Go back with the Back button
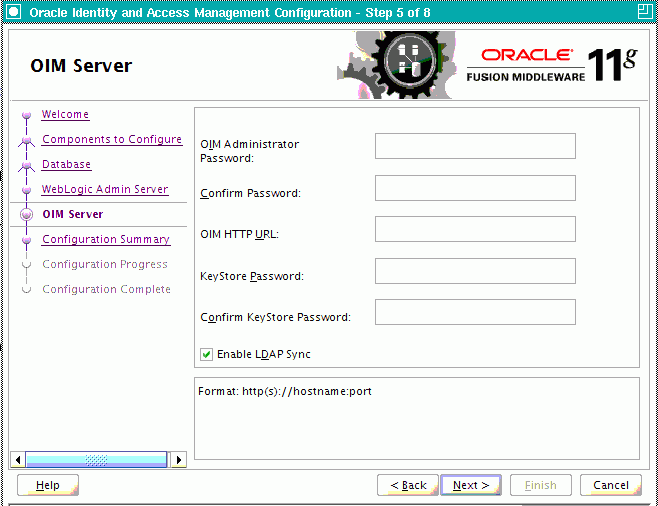Image resolution: width=658 pixels, height=506 pixels. pos(408,485)
